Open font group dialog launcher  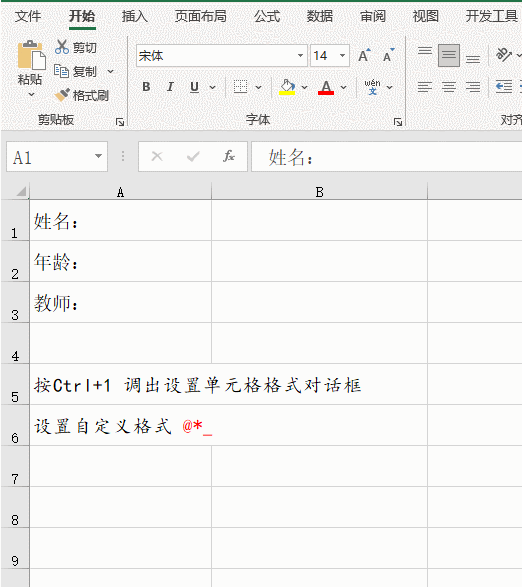398,122
